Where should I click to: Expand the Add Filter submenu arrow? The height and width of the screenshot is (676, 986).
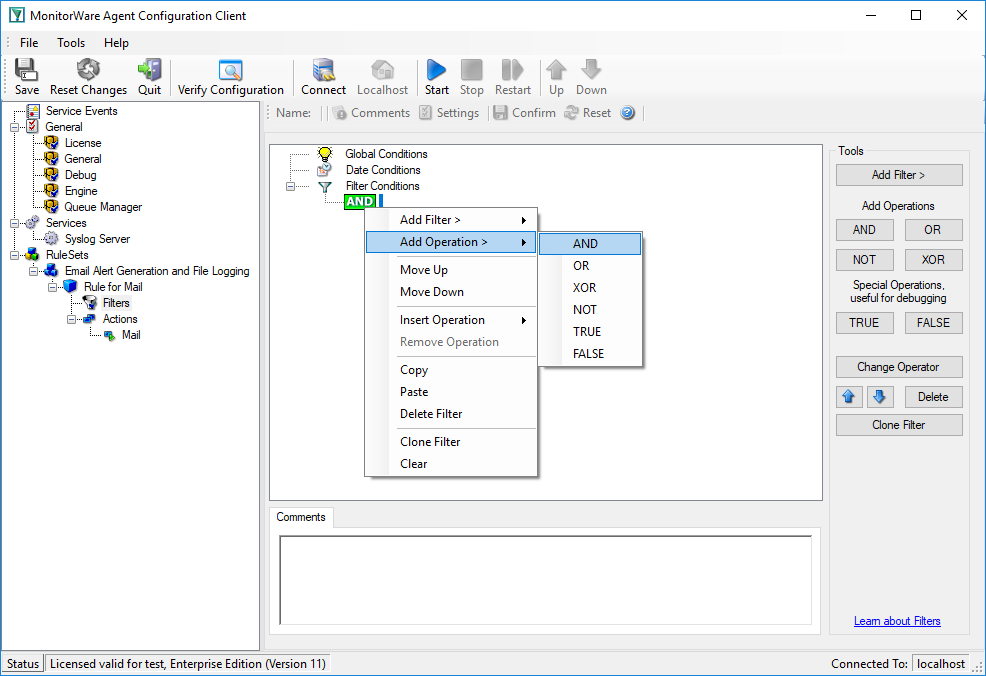click(523, 220)
